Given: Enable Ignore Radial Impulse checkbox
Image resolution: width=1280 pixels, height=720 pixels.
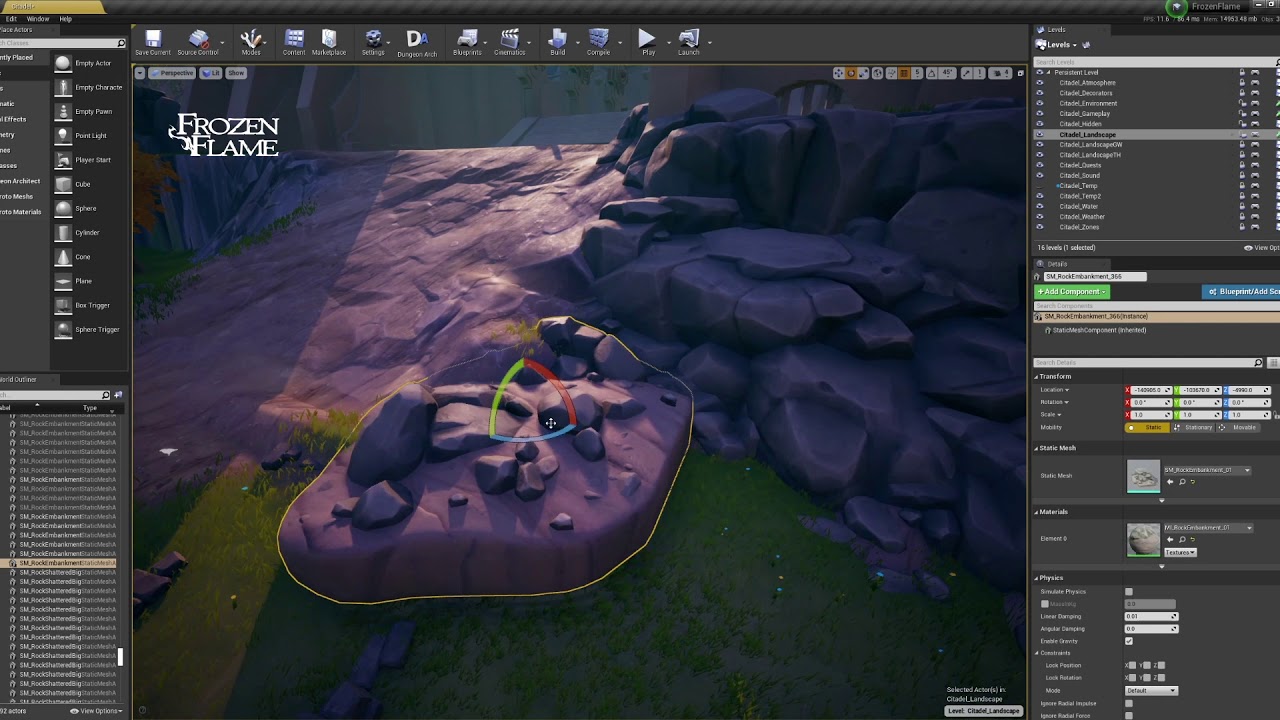Looking at the screenshot, I should coord(1129,703).
